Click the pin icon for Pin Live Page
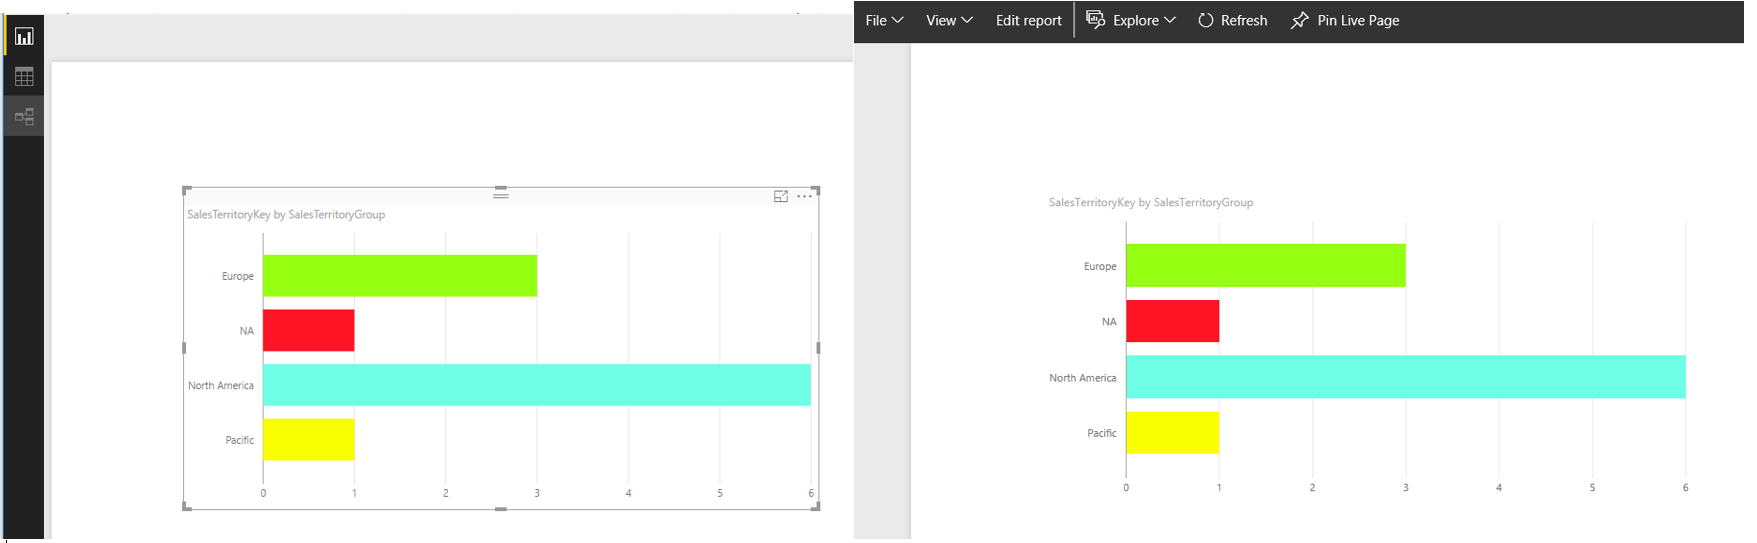This screenshot has height=543, width=1757. pyautogui.click(x=1299, y=20)
